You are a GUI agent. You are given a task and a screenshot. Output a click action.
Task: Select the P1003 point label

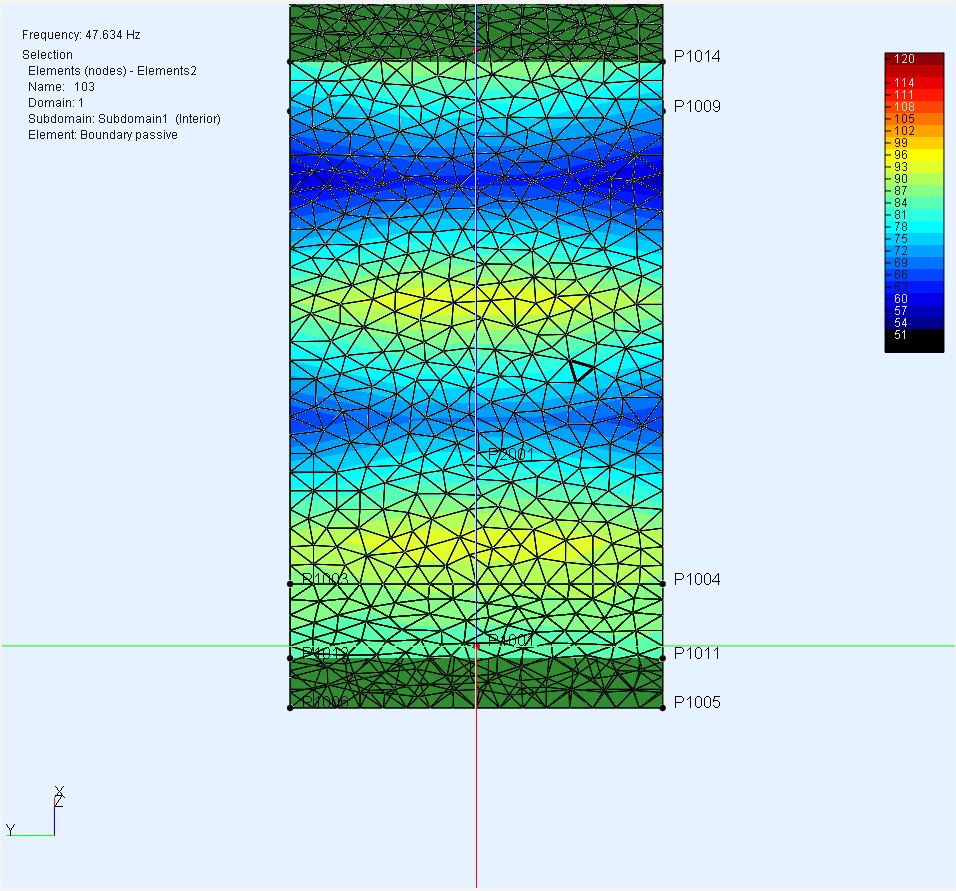(325, 580)
